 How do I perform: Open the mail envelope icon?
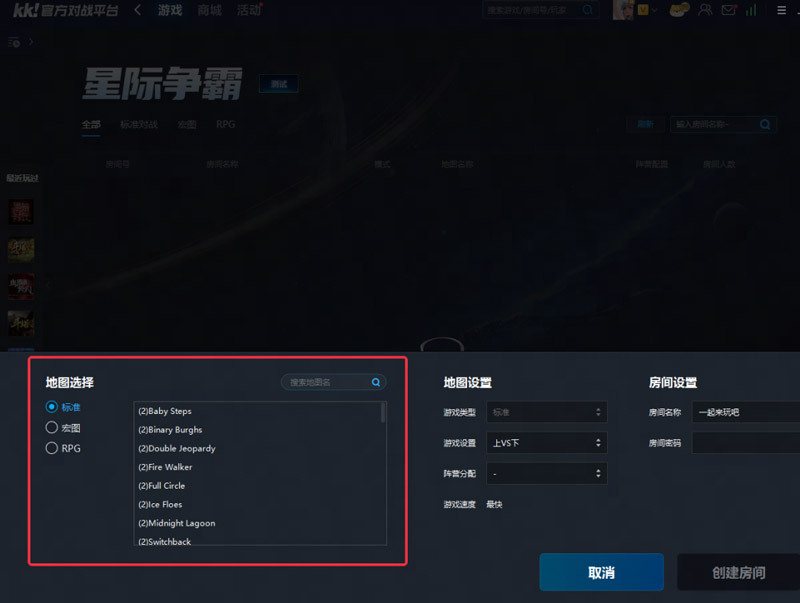(729, 10)
